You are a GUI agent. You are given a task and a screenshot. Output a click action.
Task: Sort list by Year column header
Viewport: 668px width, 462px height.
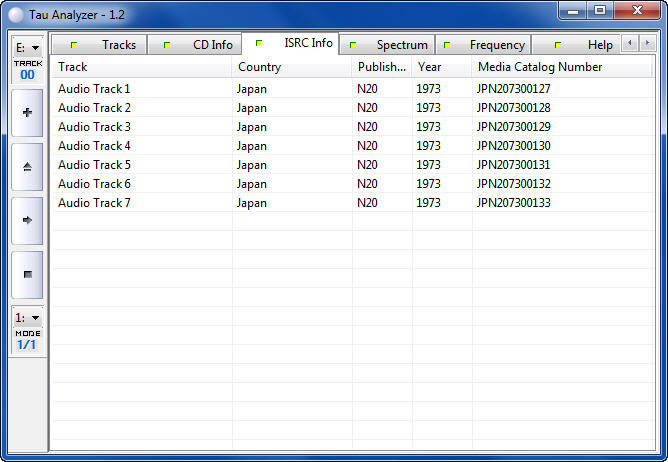tap(441, 67)
